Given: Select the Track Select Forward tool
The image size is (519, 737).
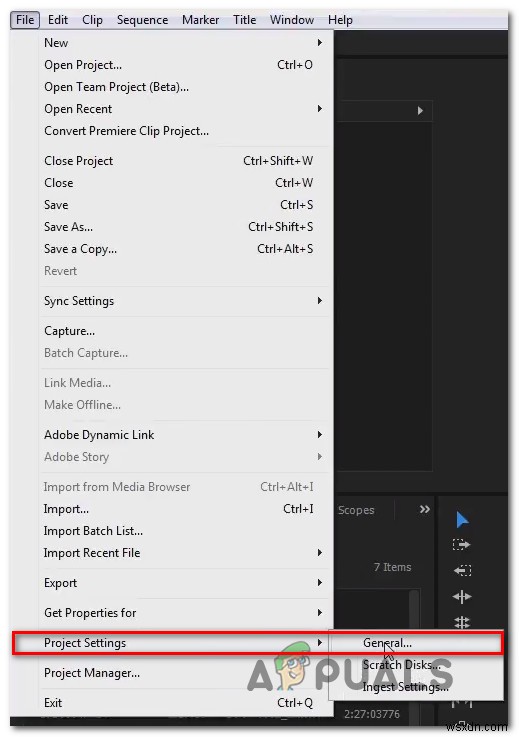Looking at the screenshot, I should [x=462, y=545].
